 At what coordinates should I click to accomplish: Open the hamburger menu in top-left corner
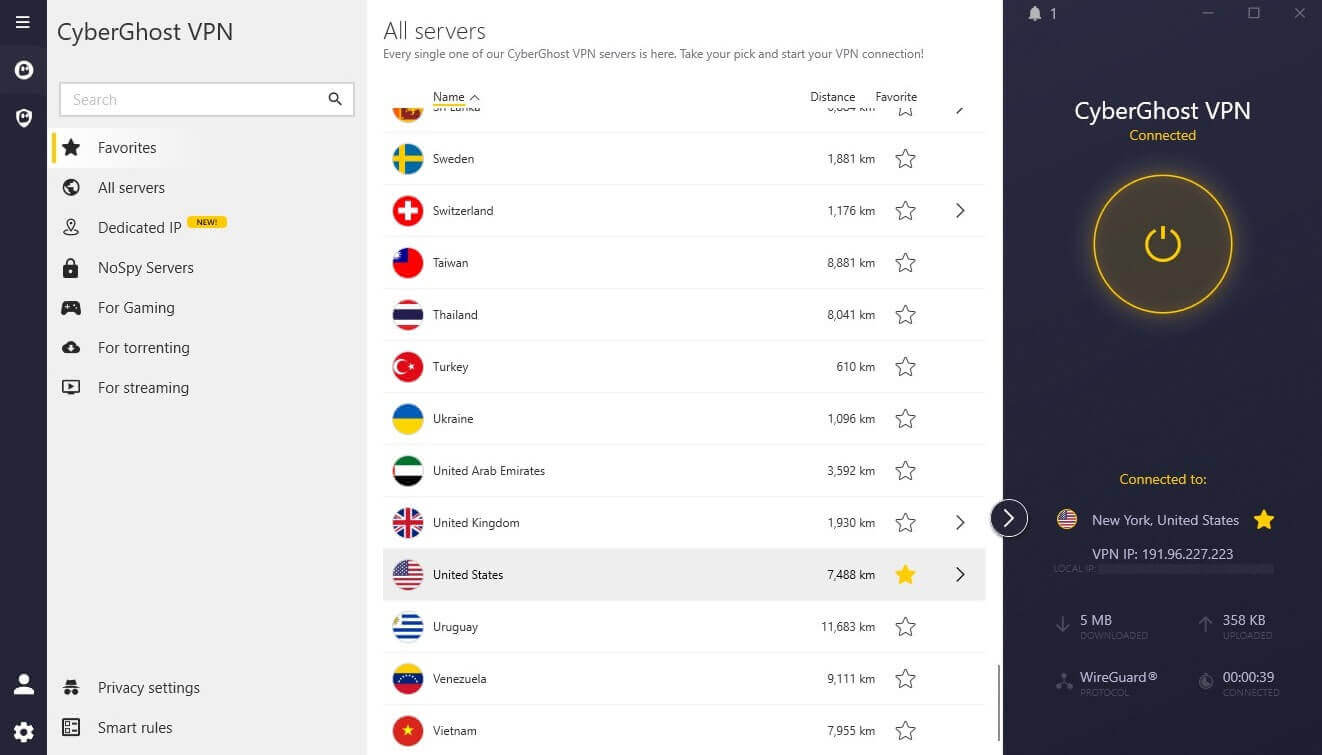tap(22, 22)
